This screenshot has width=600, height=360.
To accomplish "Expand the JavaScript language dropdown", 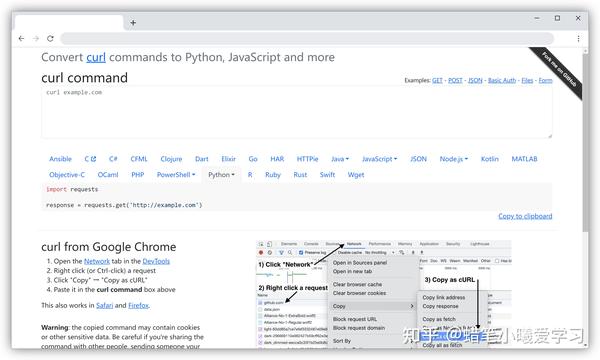I will [x=380, y=159].
